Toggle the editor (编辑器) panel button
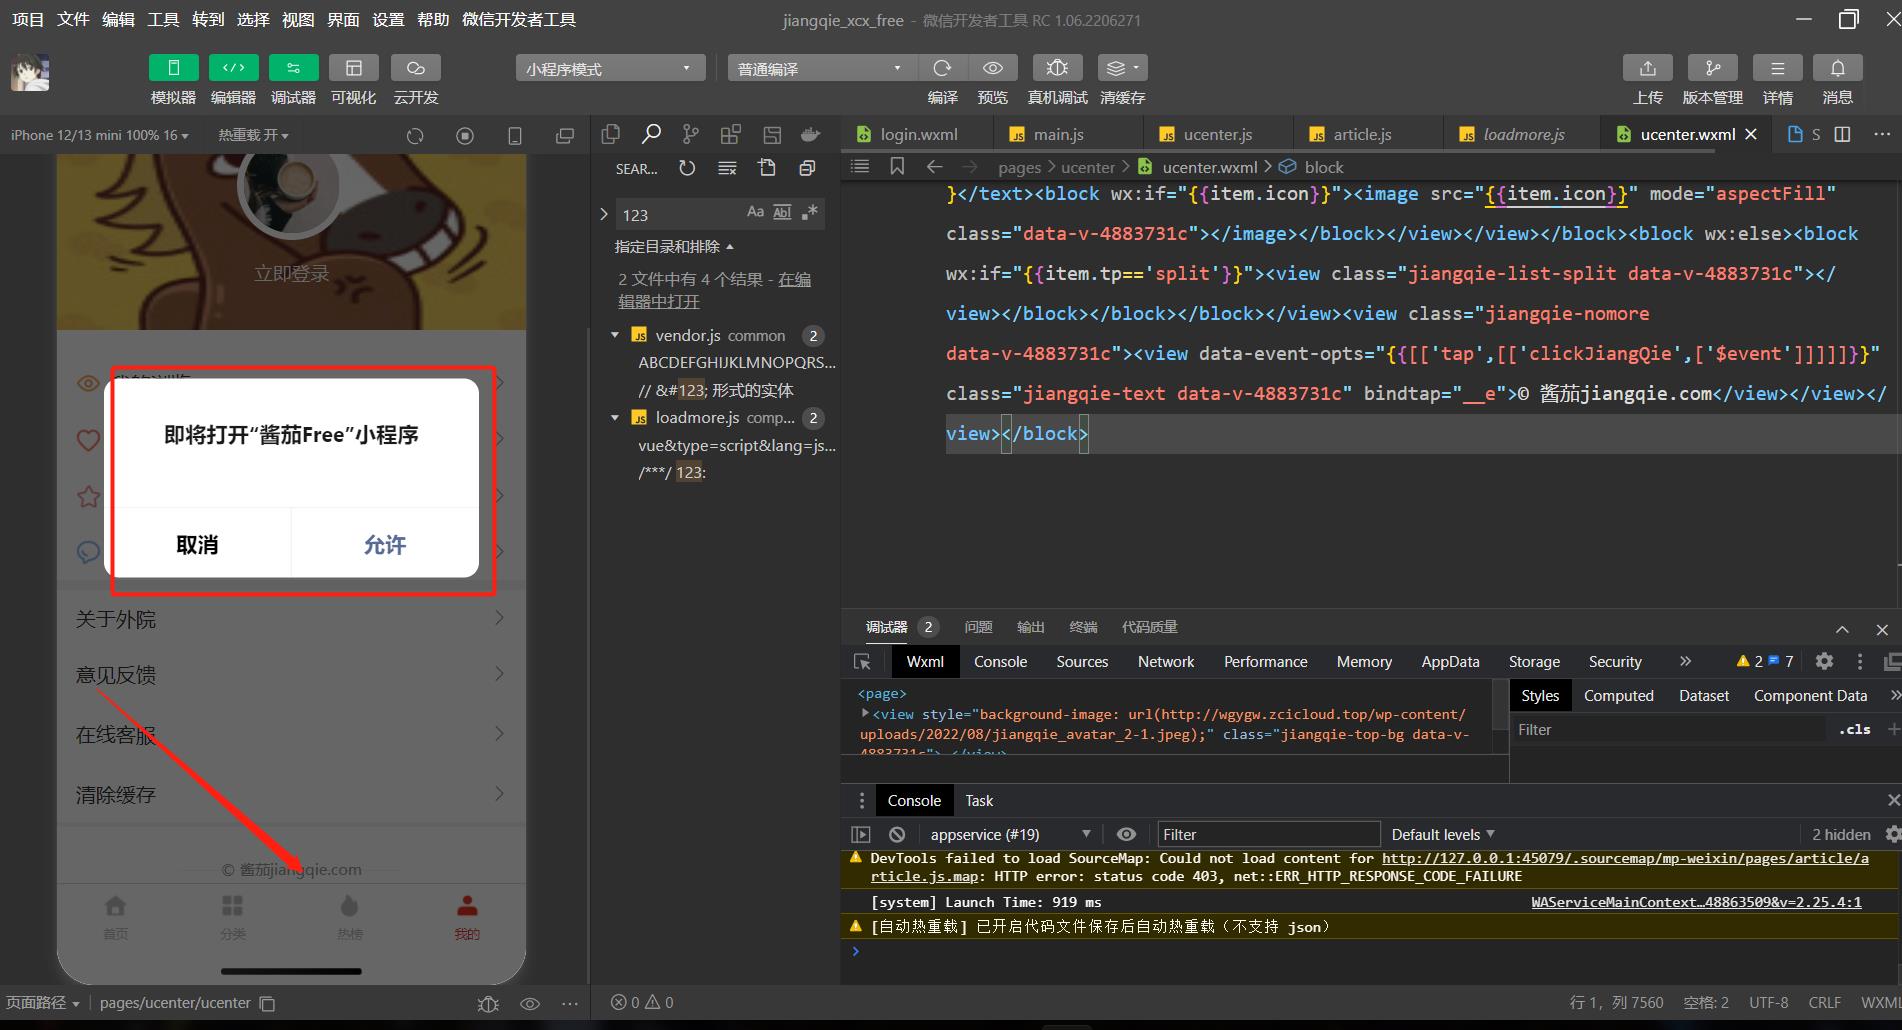Screen dimensions: 1902x1030 pyautogui.click(x=233, y=68)
